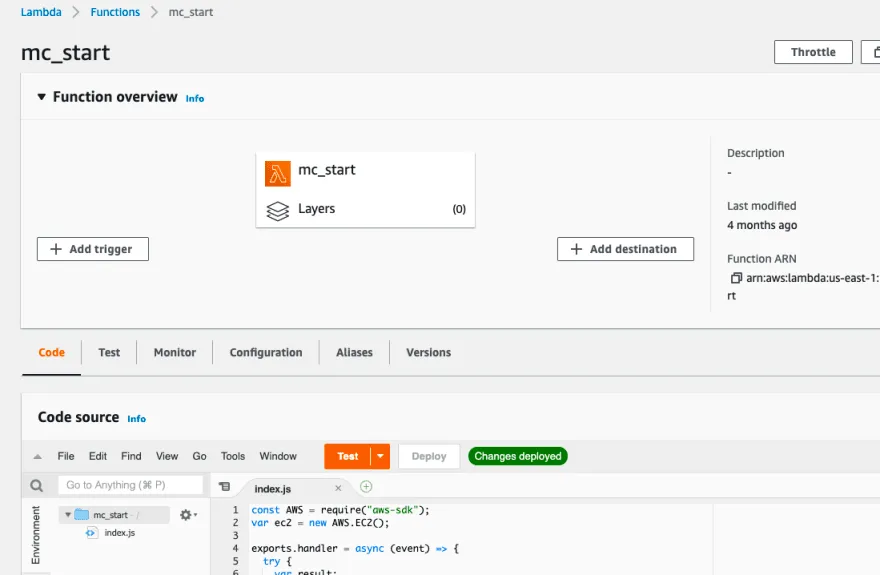Open the Aliases tab
880x575 pixels.
point(354,352)
